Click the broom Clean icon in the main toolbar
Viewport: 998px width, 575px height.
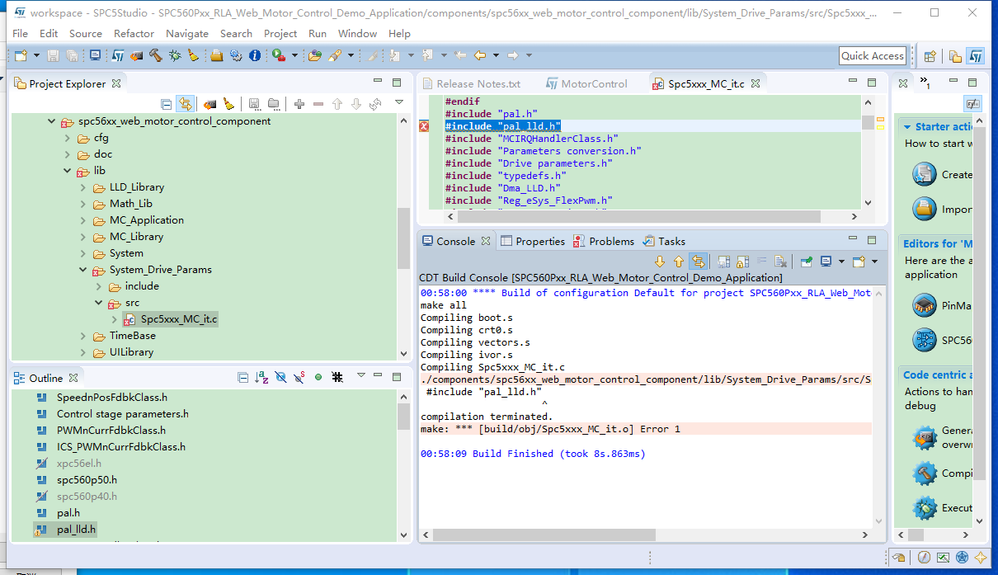pos(193,56)
